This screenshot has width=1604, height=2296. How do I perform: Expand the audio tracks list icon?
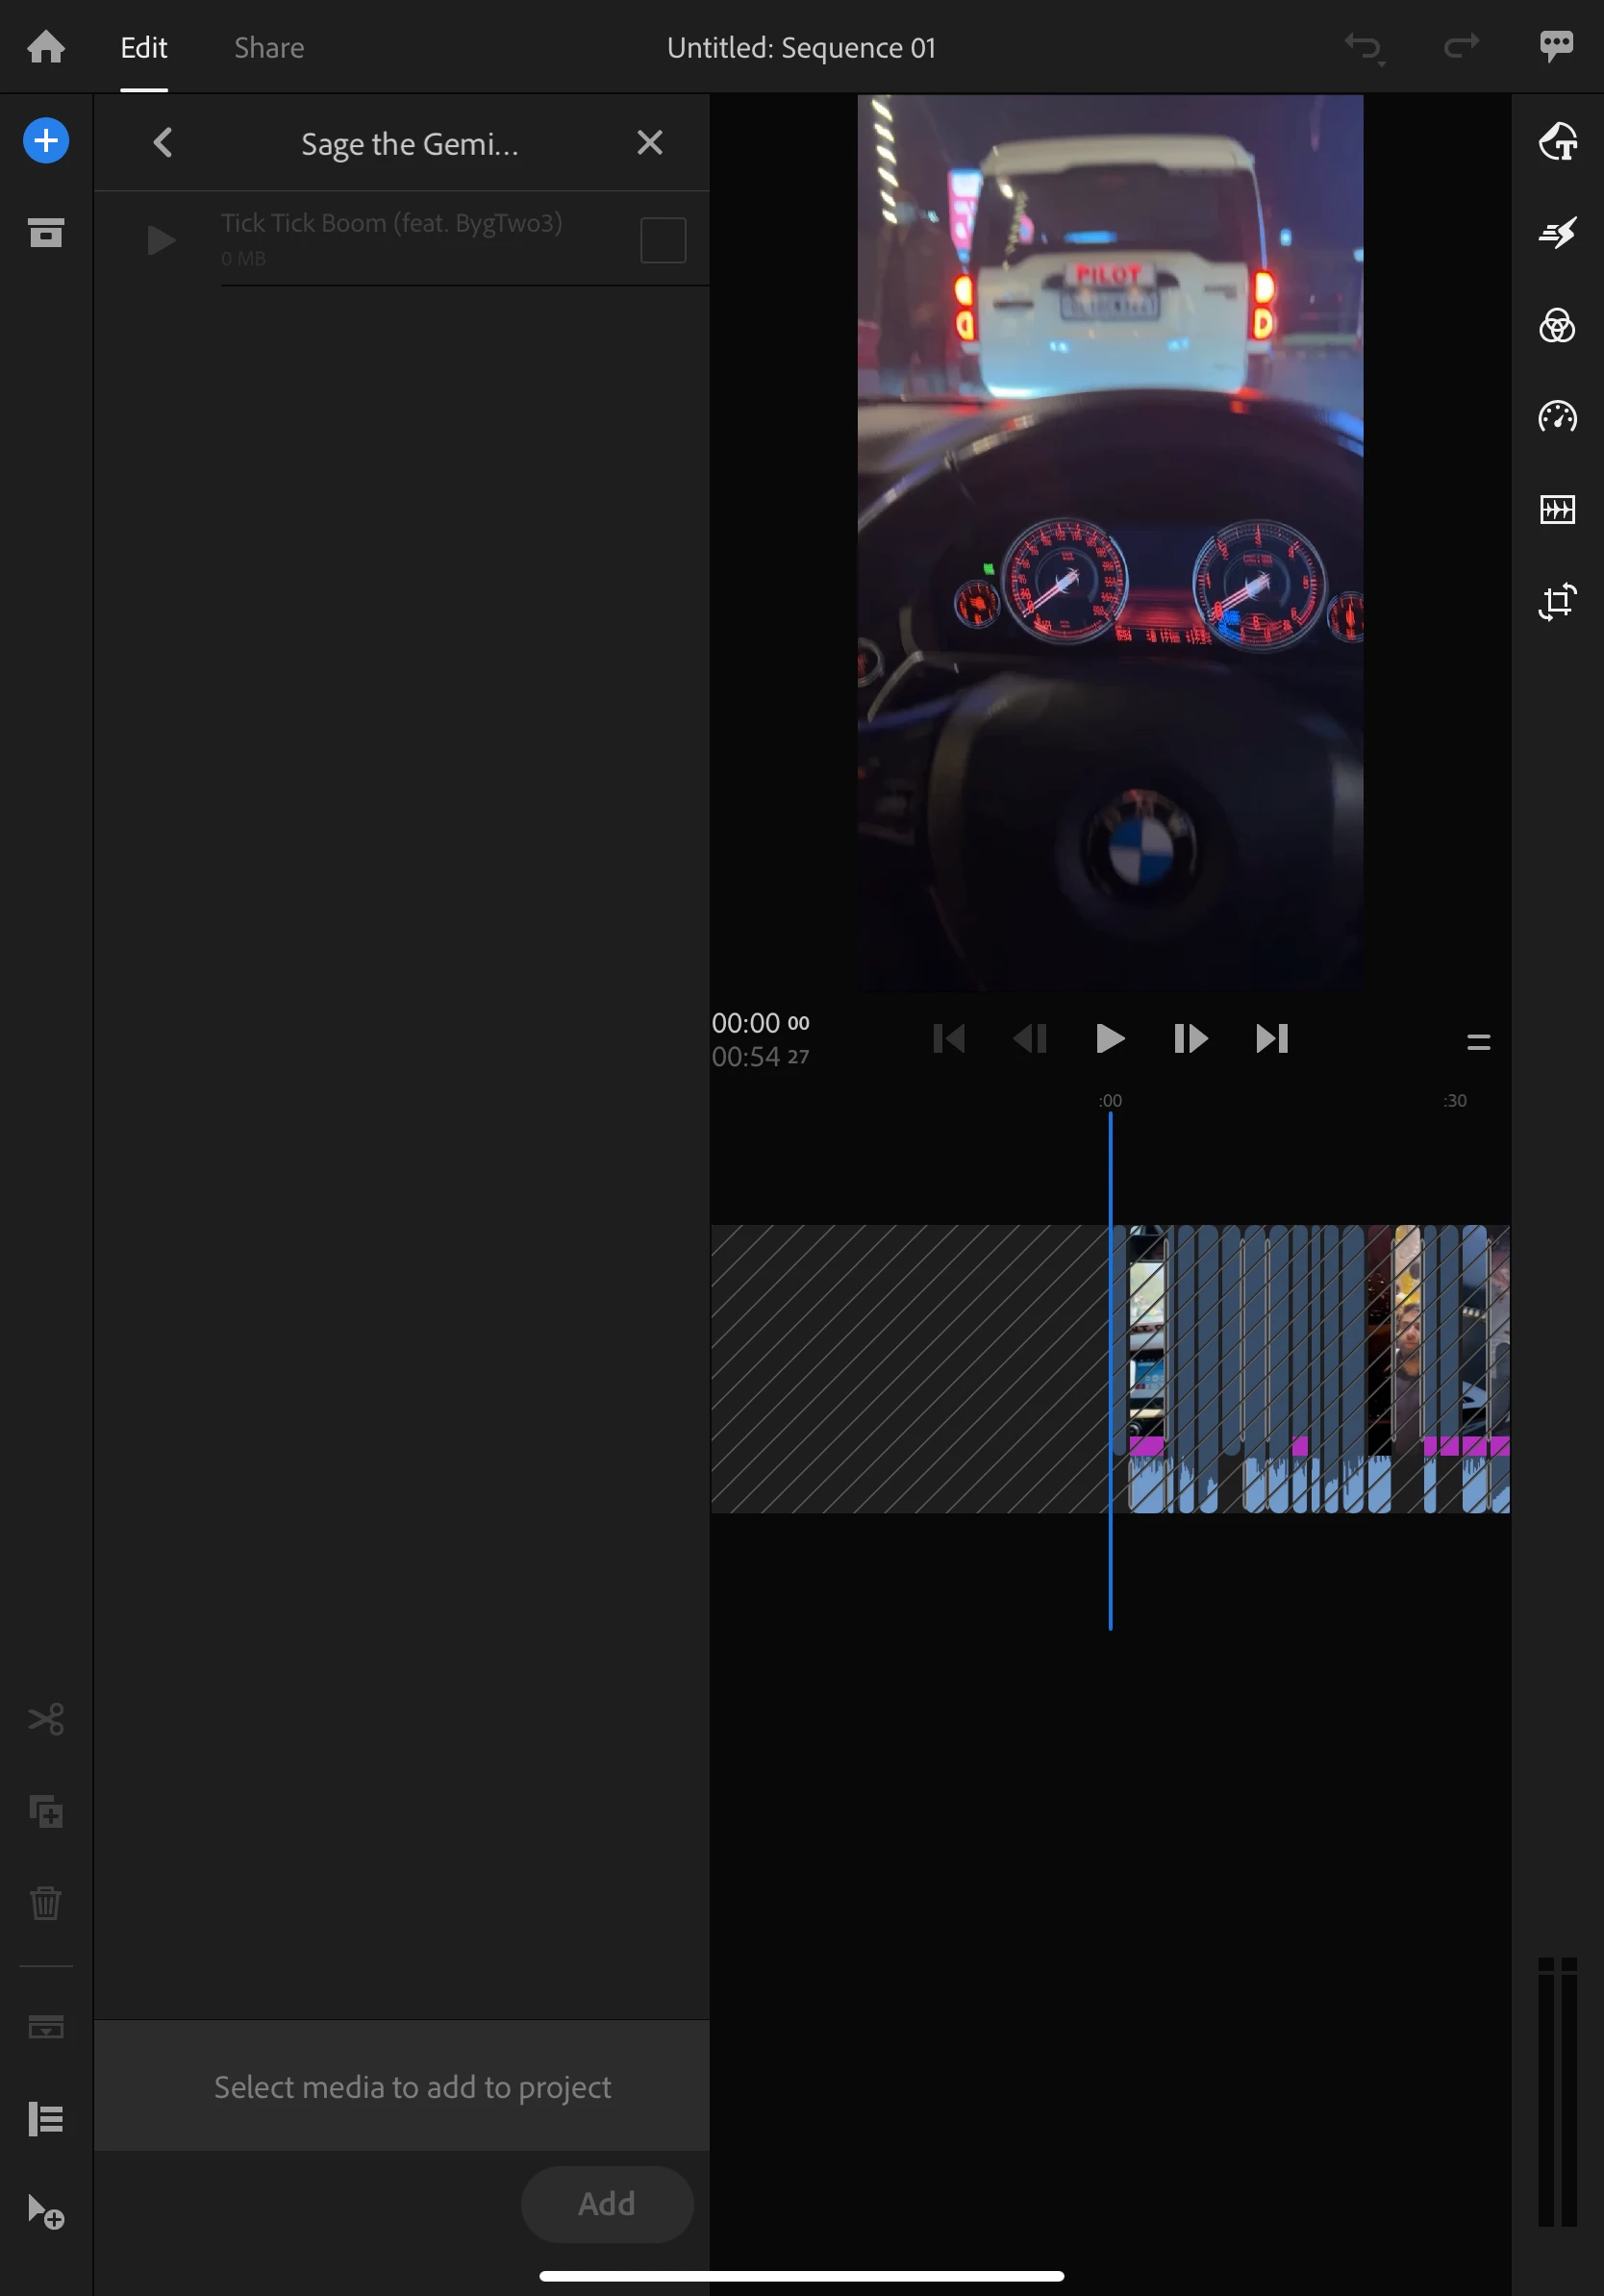[46, 2118]
